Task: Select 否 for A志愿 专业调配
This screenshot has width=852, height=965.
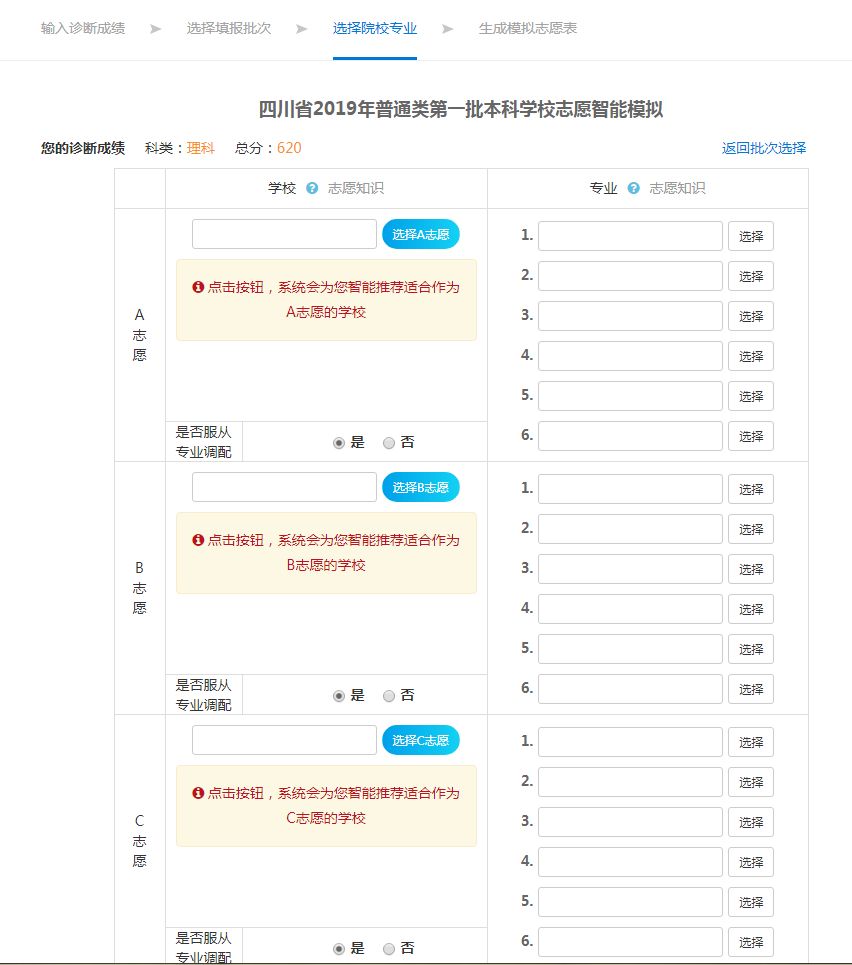Action: coord(388,442)
